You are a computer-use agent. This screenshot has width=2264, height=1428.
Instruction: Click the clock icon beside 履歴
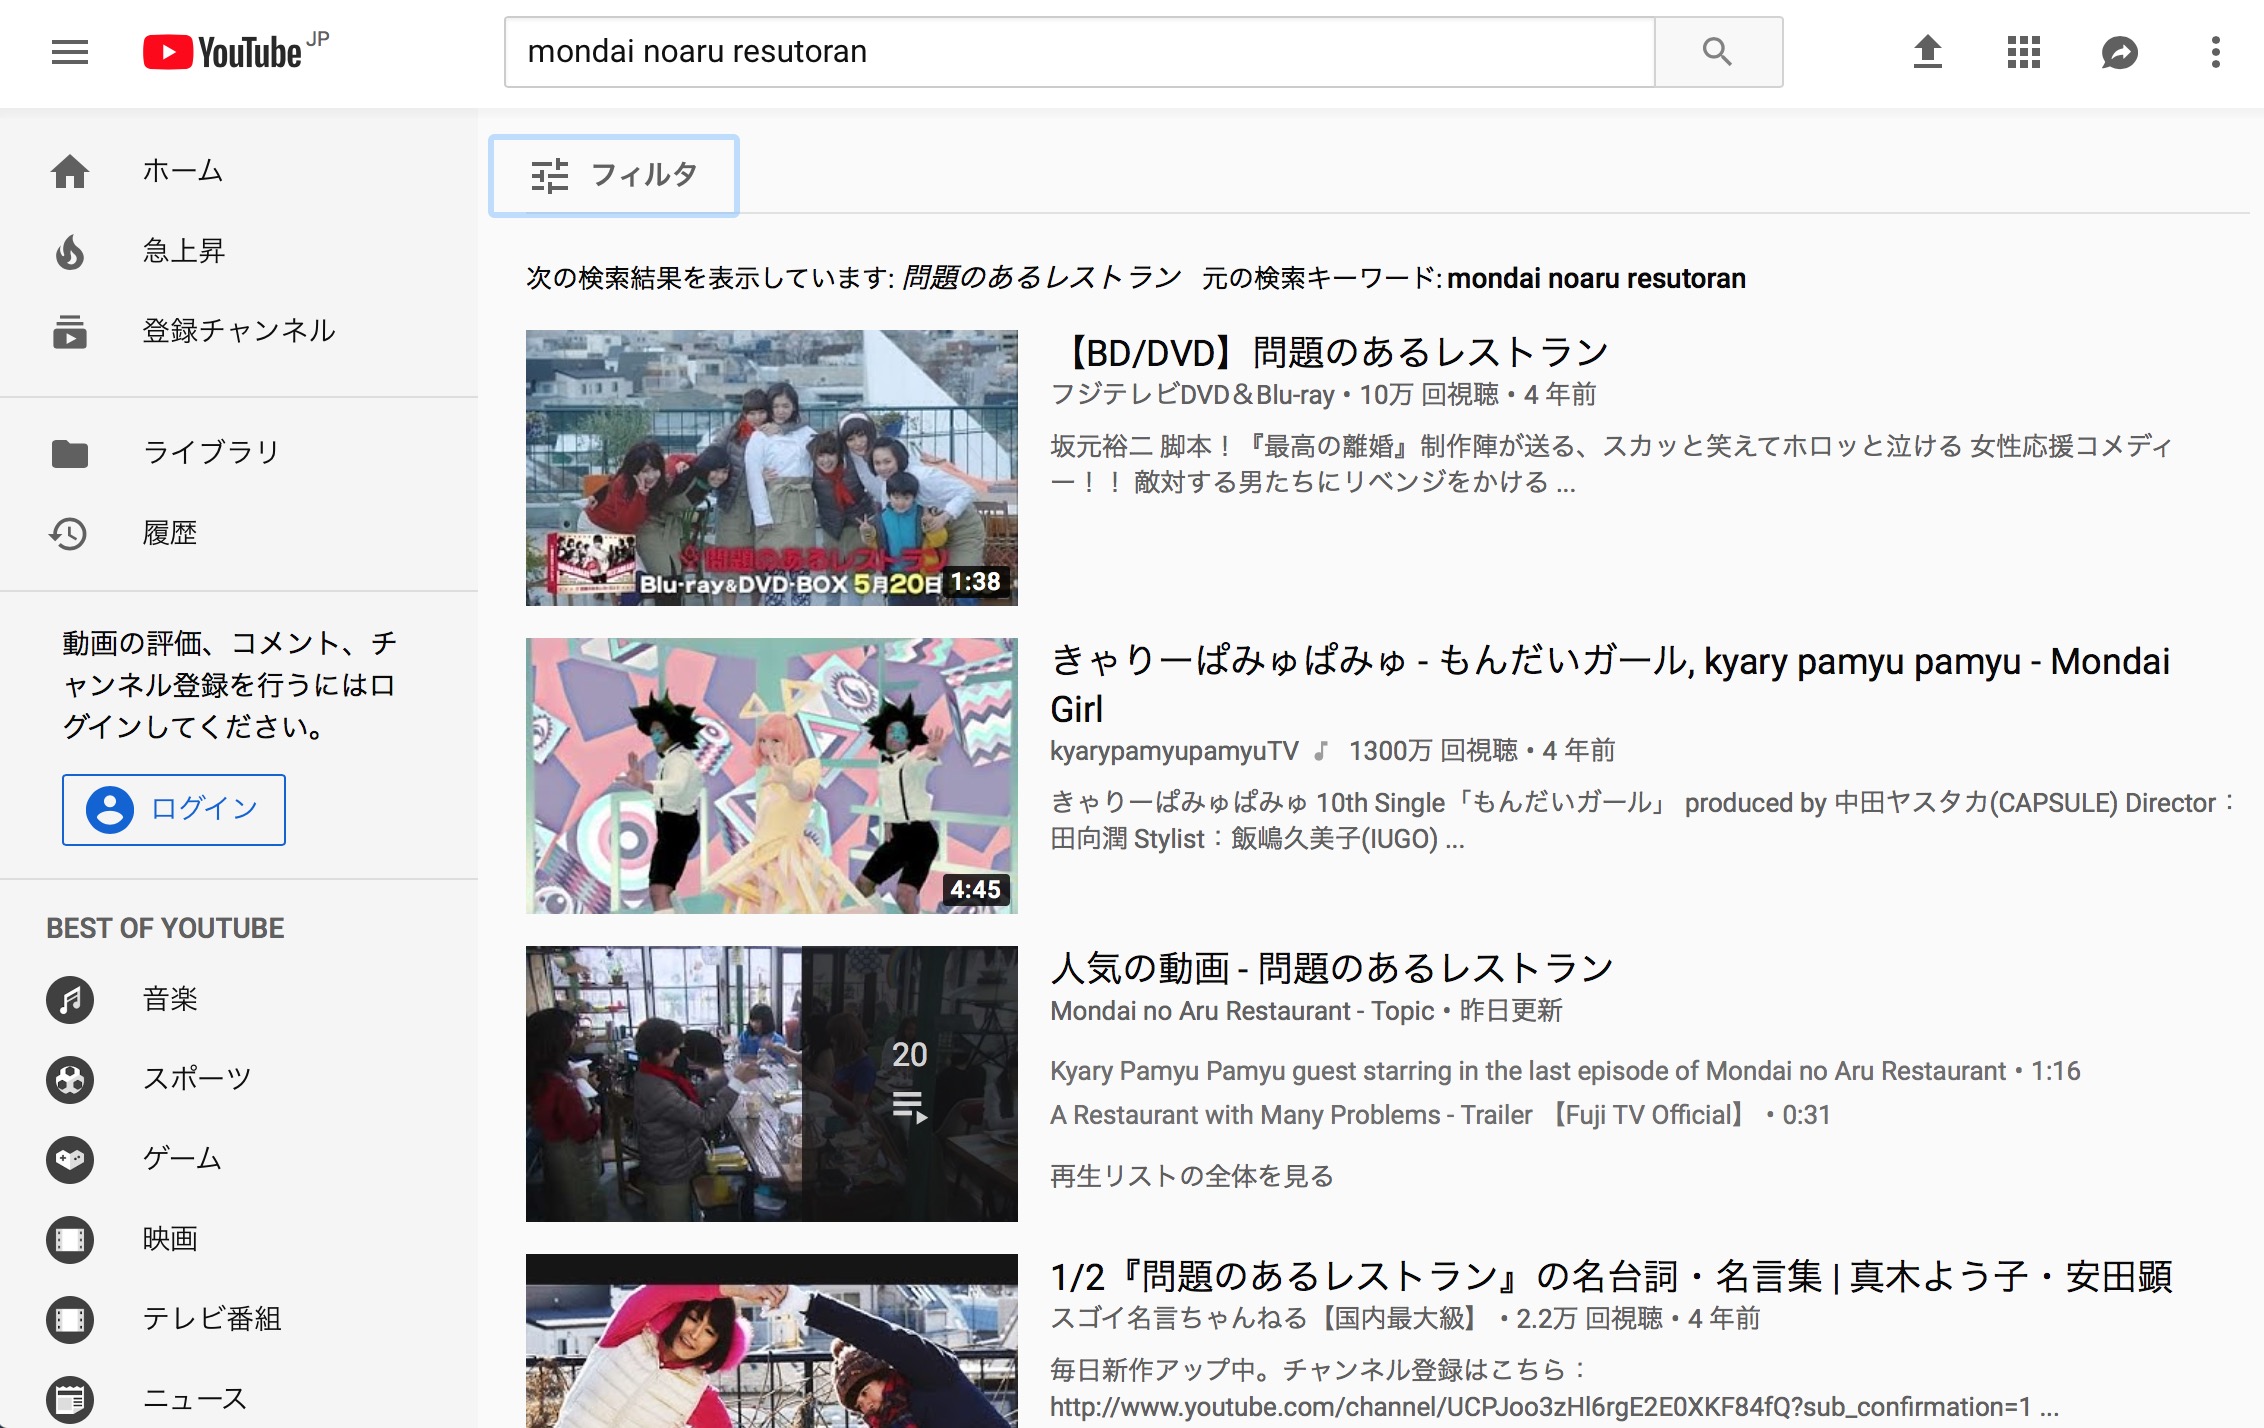tap(68, 533)
